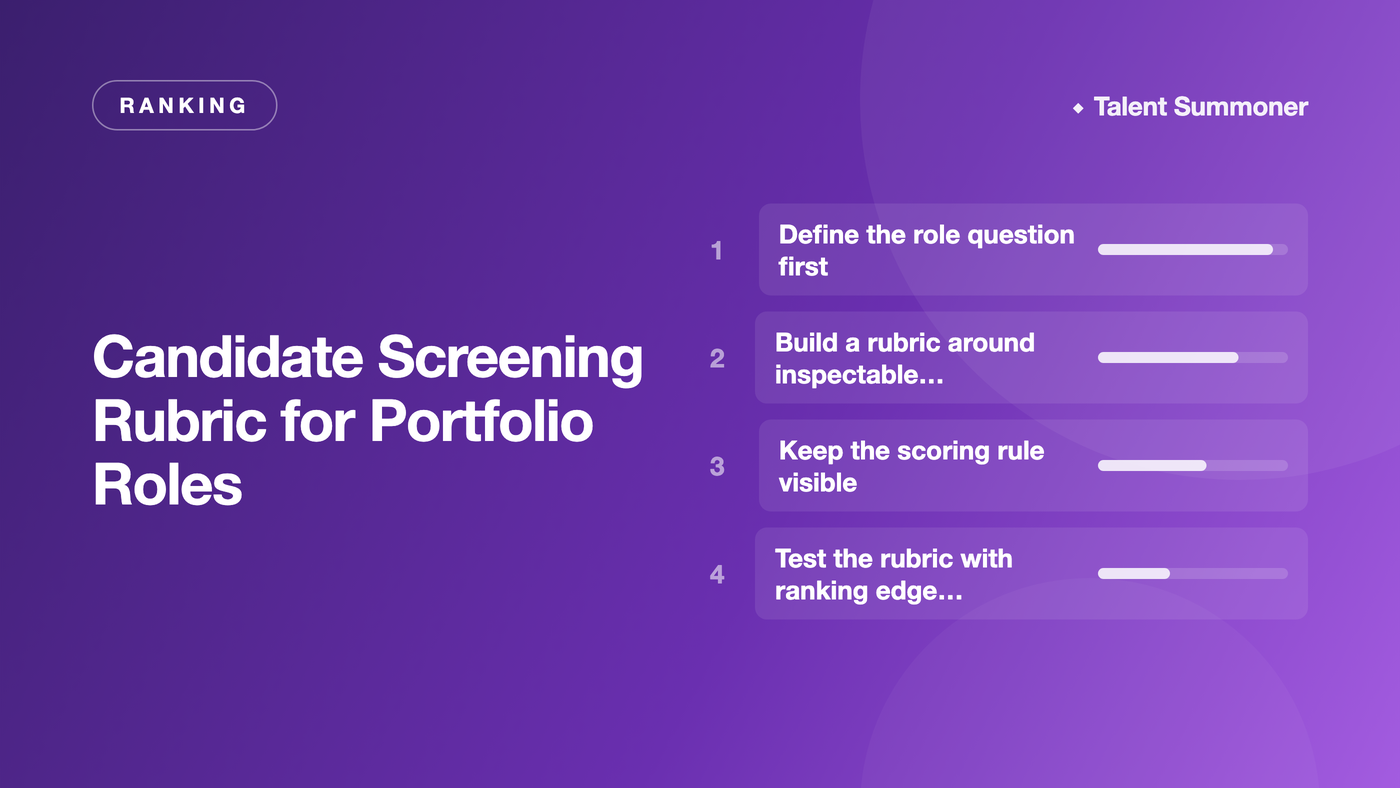Click the progress bar for 'Keep the scoring rule'
The image size is (1400, 788).
tap(1193, 466)
